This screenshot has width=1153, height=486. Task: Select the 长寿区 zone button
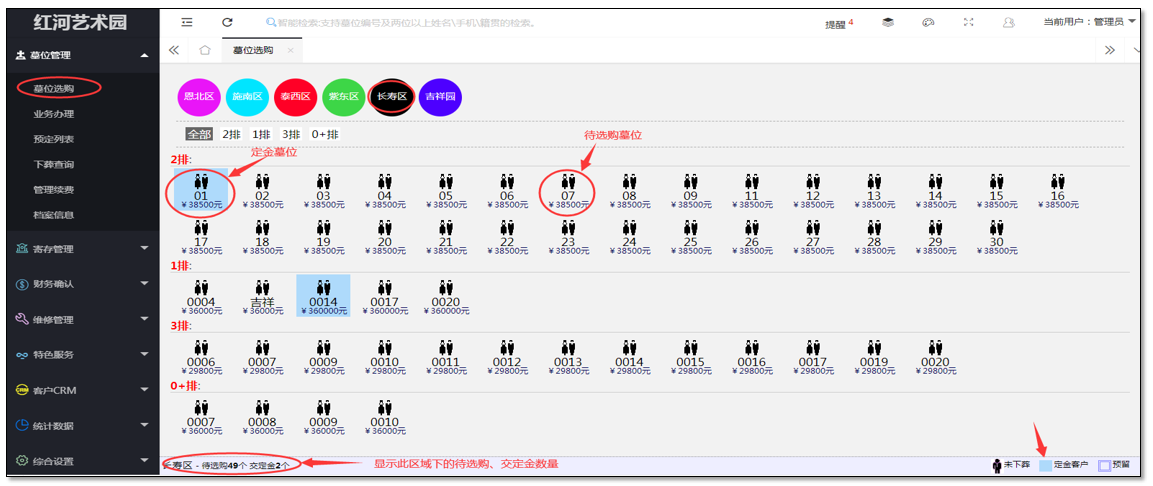pos(391,97)
